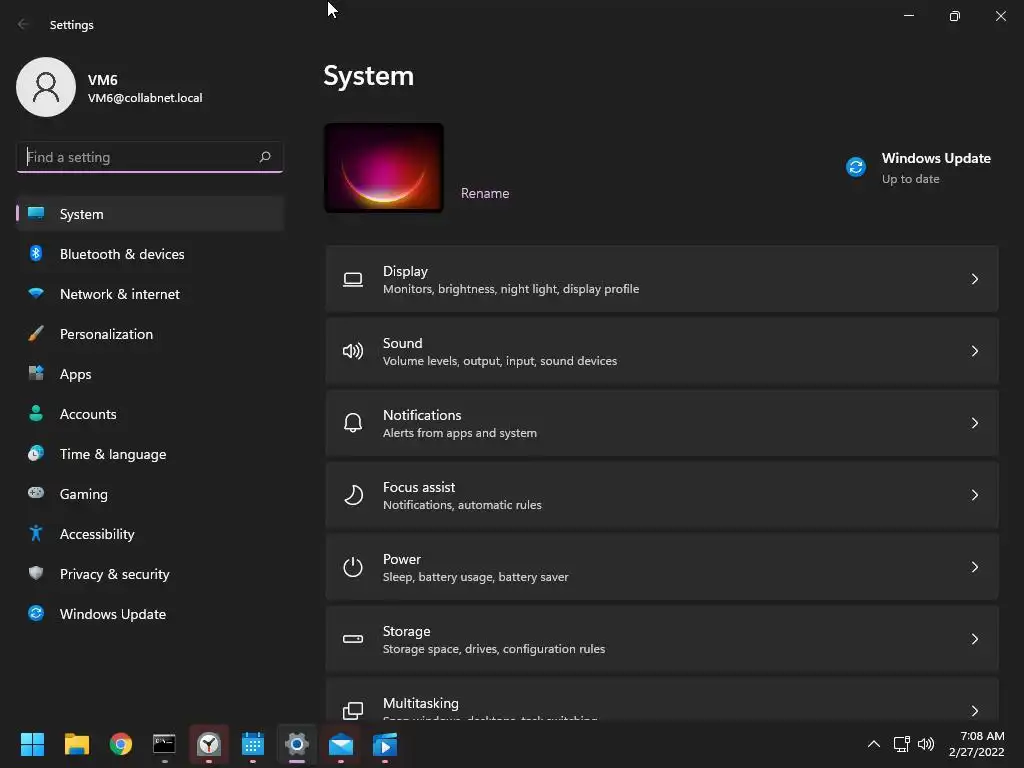The height and width of the screenshot is (768, 1024).
Task: Open the clock app in taskbar
Action: [x=209, y=744]
